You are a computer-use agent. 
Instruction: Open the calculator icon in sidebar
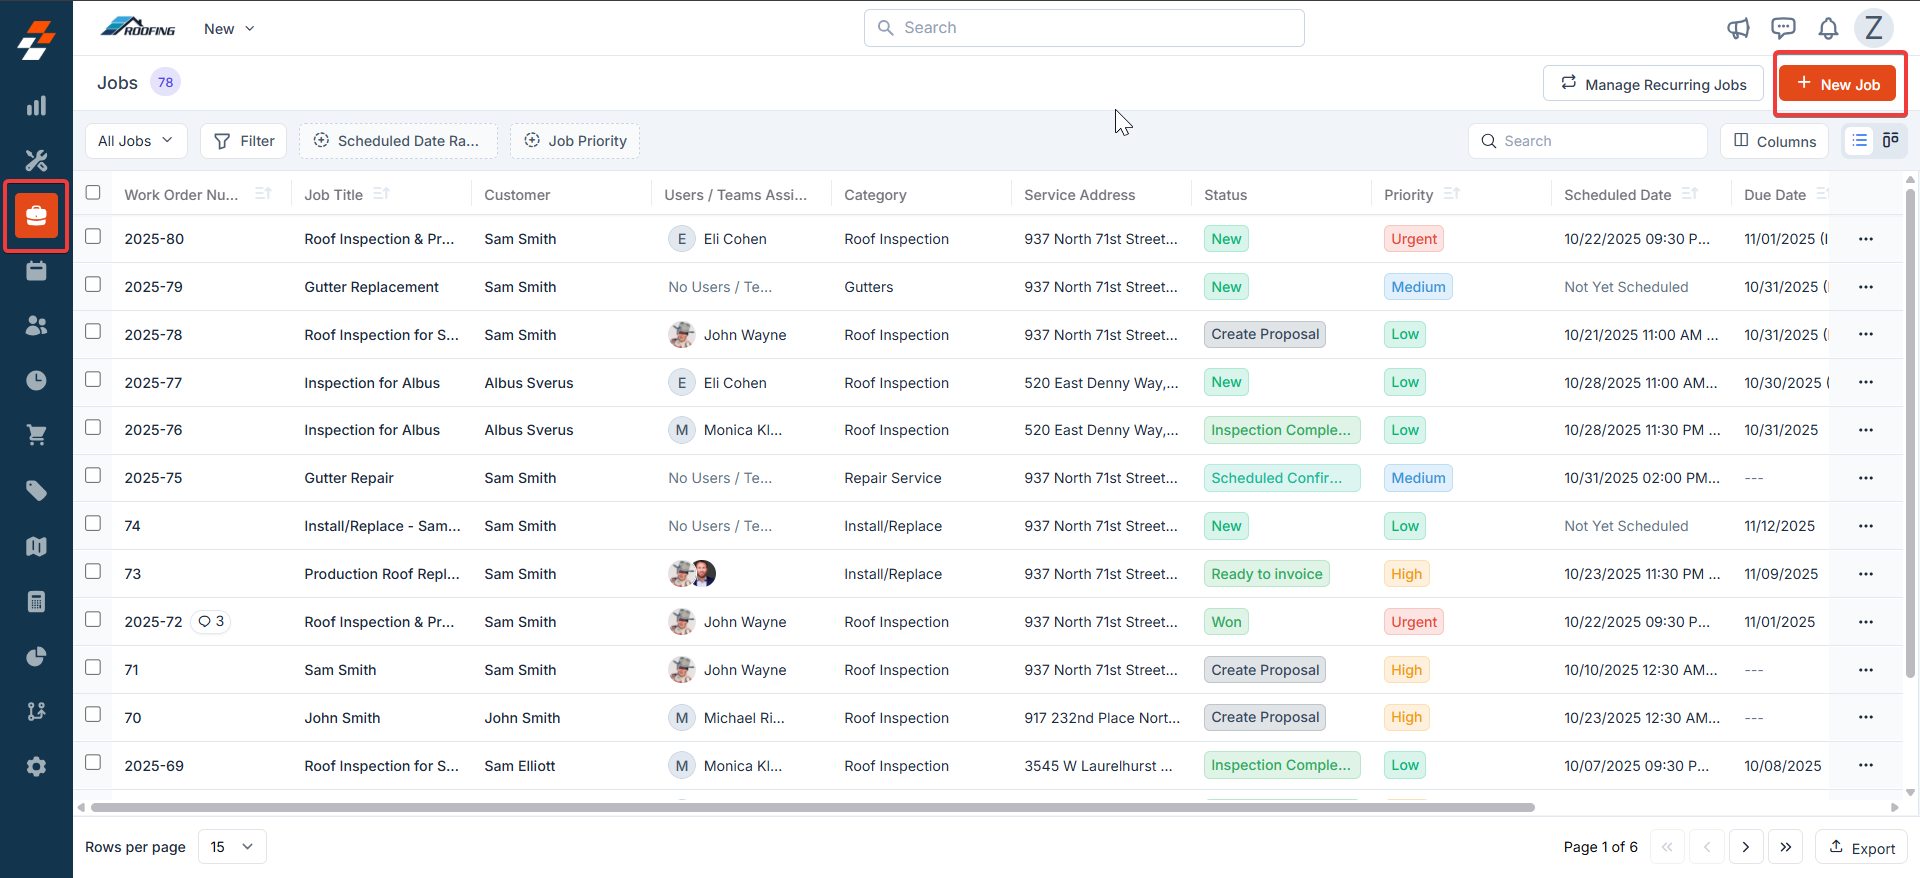(x=36, y=601)
